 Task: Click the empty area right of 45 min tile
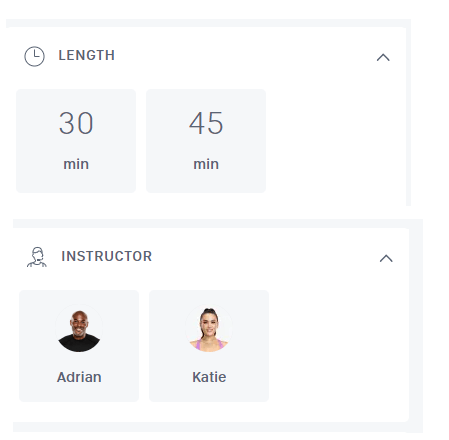tap(336, 141)
